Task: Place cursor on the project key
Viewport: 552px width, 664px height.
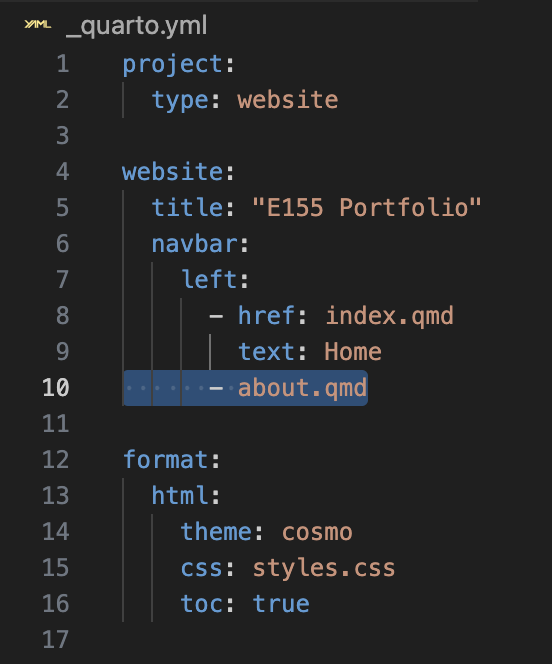Action: (173, 65)
